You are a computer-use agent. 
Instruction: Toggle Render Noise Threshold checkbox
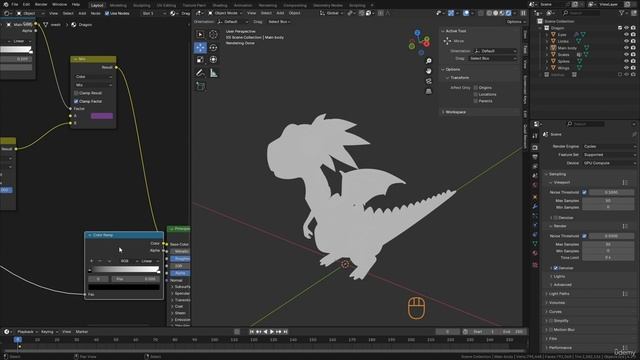coord(584,236)
